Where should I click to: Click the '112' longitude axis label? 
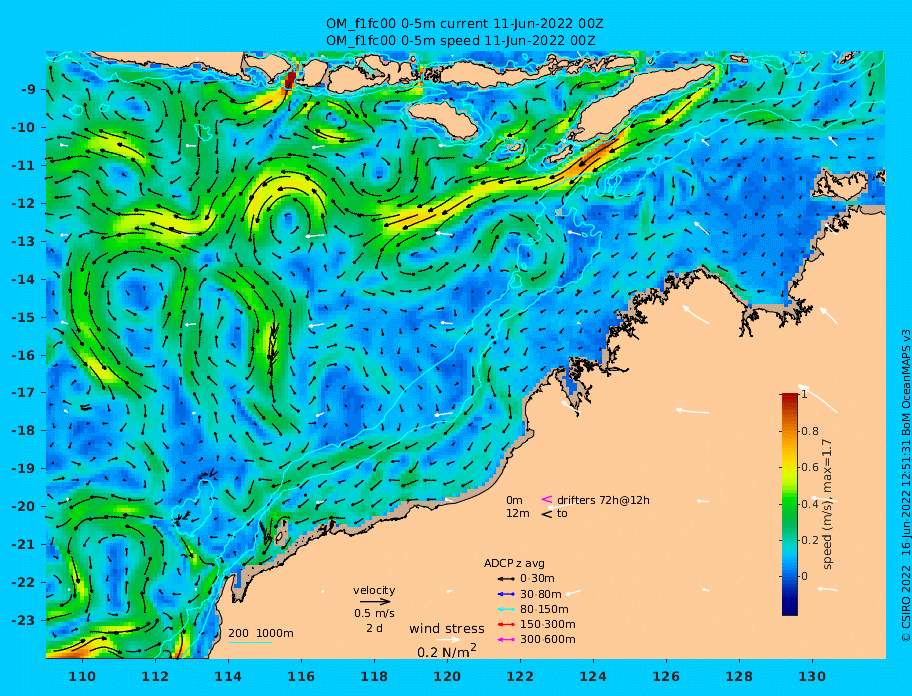click(155, 676)
